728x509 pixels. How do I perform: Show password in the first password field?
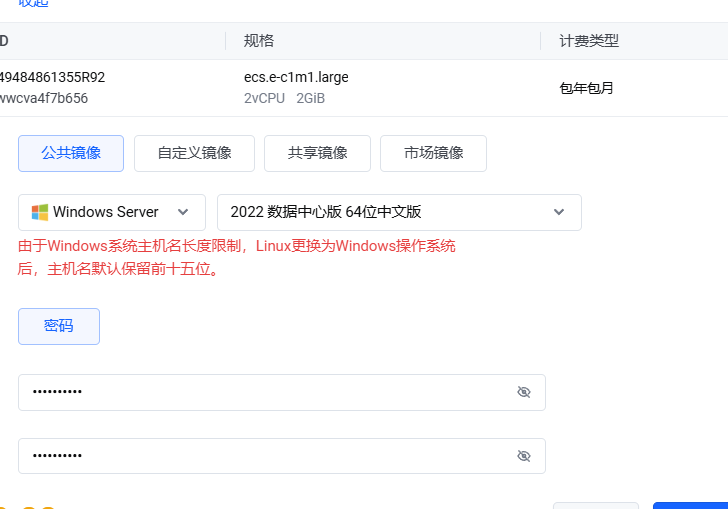pos(524,392)
